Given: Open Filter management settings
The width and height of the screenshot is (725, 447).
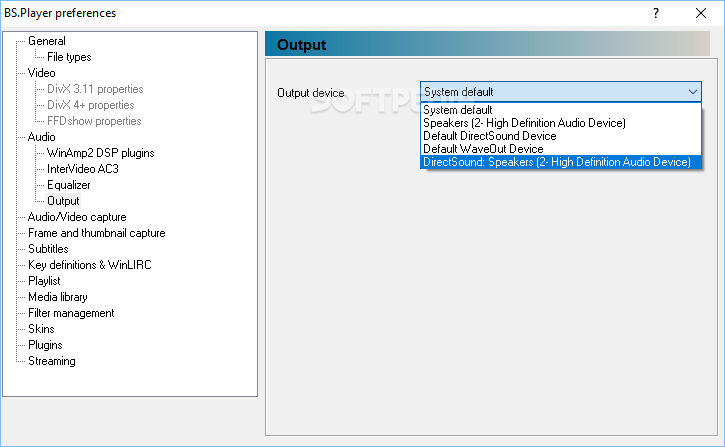Looking at the screenshot, I should [x=71, y=313].
